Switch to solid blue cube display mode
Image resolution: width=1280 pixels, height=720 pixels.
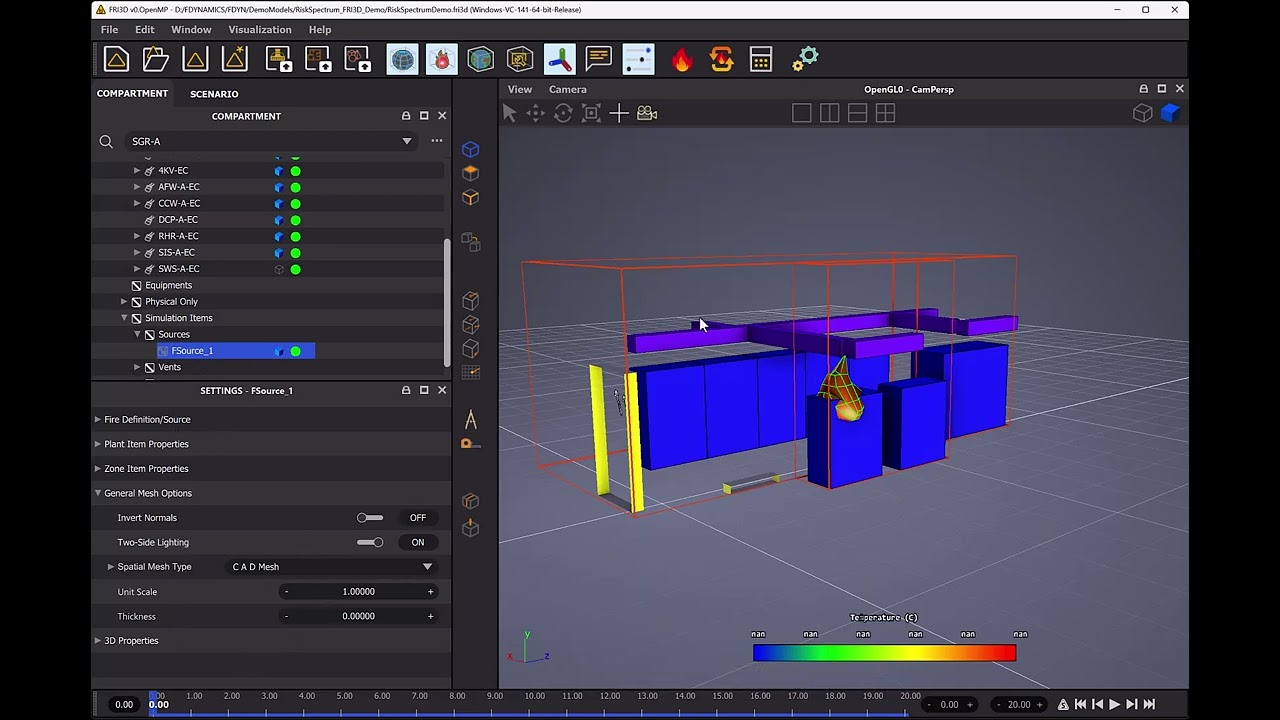point(1169,114)
